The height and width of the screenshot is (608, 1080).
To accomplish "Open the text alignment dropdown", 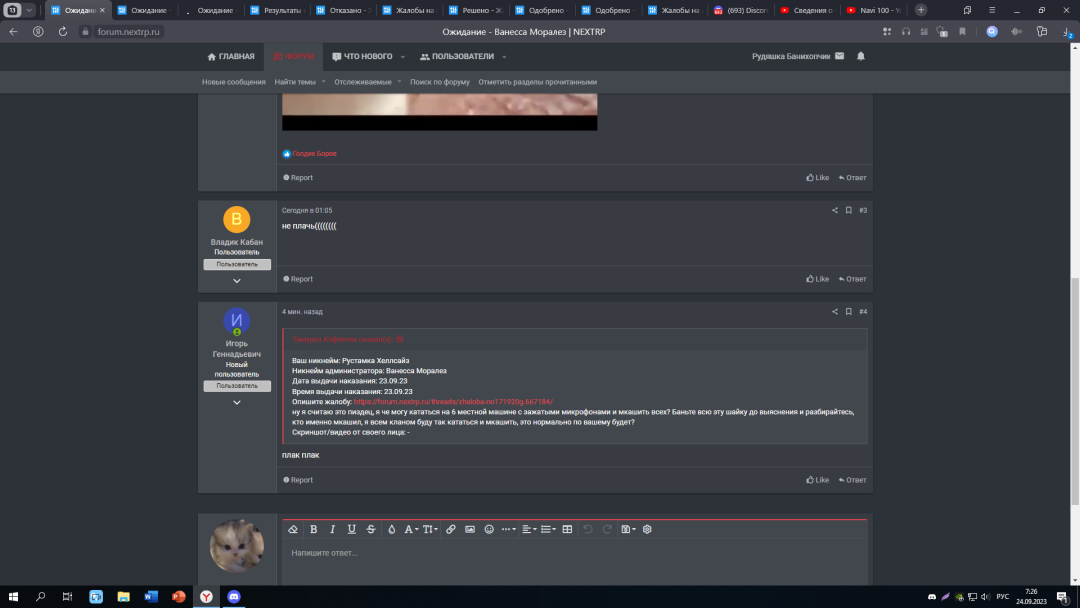I will pos(528,529).
